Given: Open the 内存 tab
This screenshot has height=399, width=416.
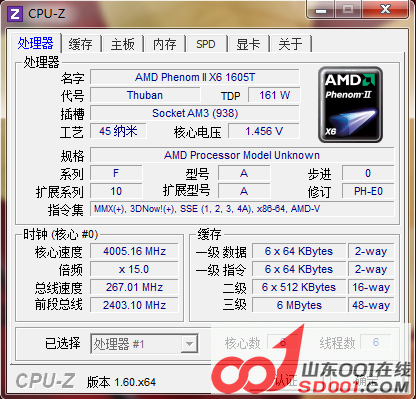Looking at the screenshot, I should point(165,44).
